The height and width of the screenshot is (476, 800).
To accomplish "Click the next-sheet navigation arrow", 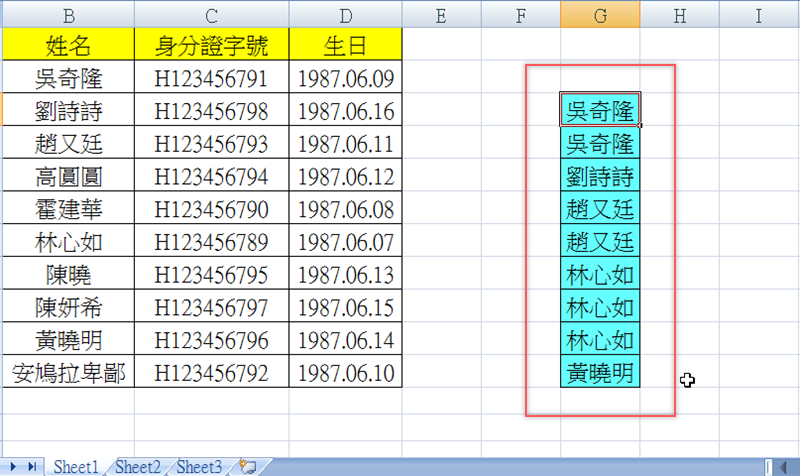I will [x=13, y=466].
